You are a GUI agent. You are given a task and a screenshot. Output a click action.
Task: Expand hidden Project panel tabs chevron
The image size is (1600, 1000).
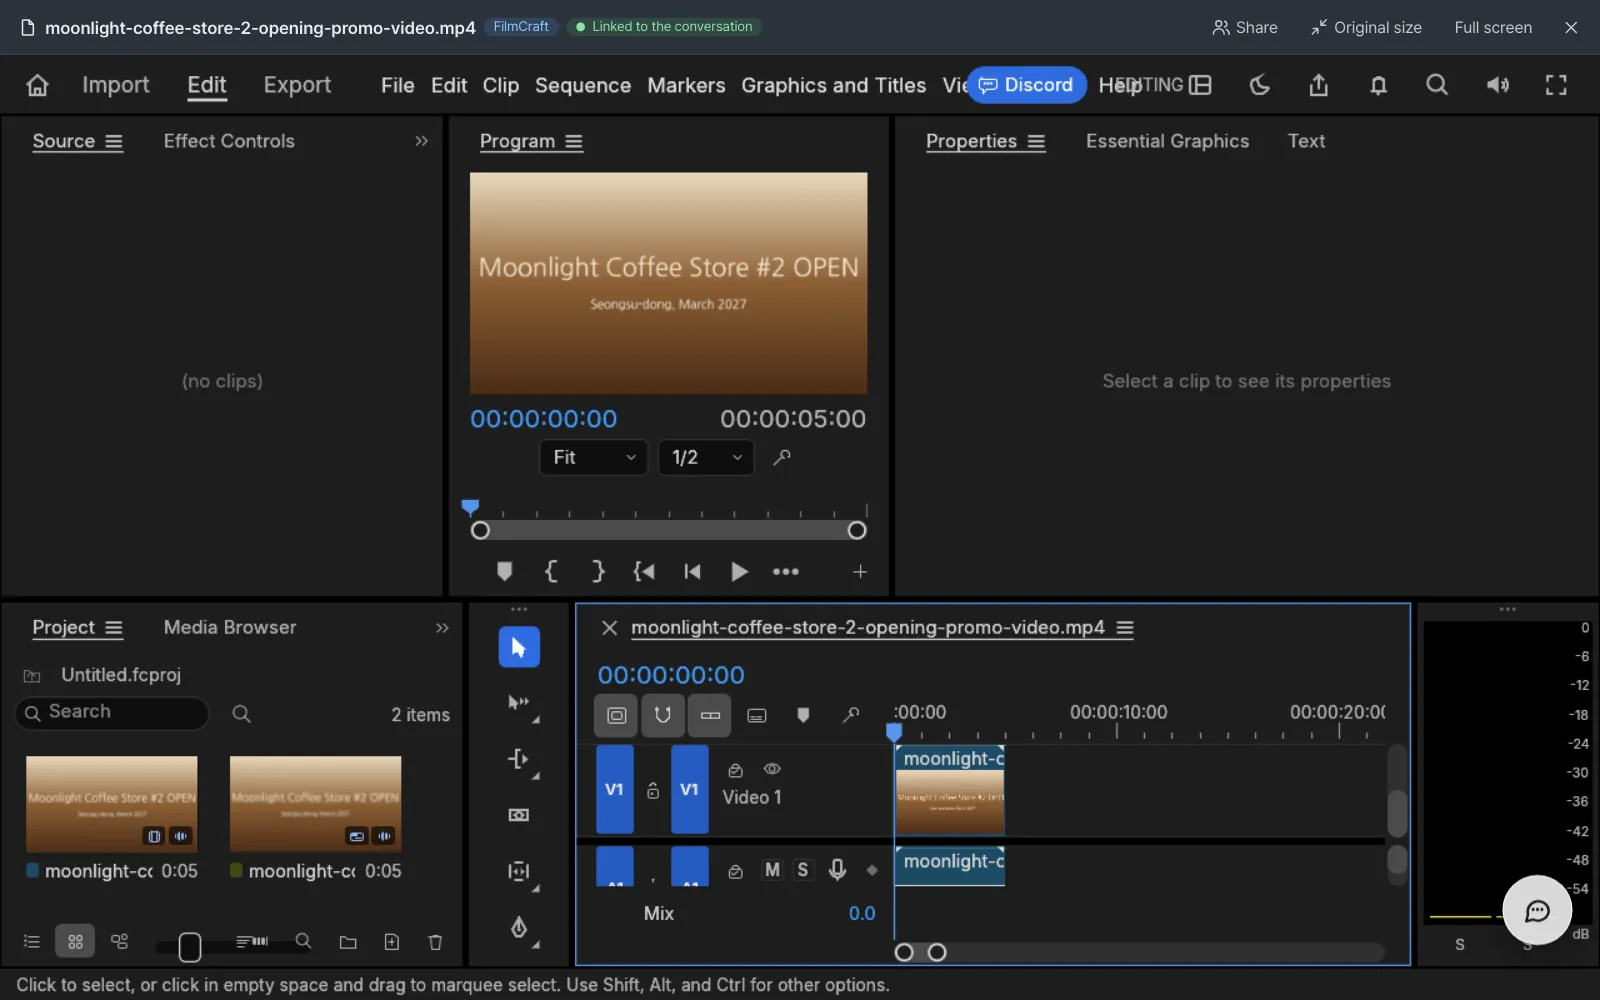(x=442, y=628)
